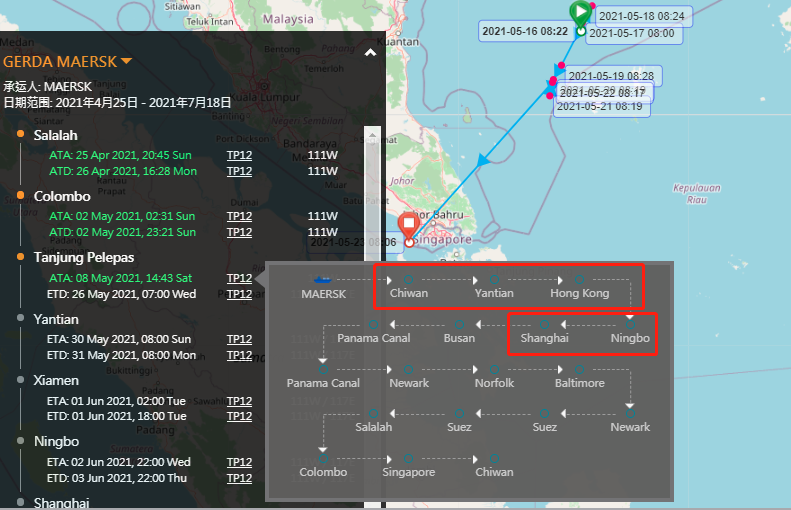Select the Hong Kong port circle in route diagram
Image resolution: width=791 pixels, height=510 pixels.
tap(579, 278)
